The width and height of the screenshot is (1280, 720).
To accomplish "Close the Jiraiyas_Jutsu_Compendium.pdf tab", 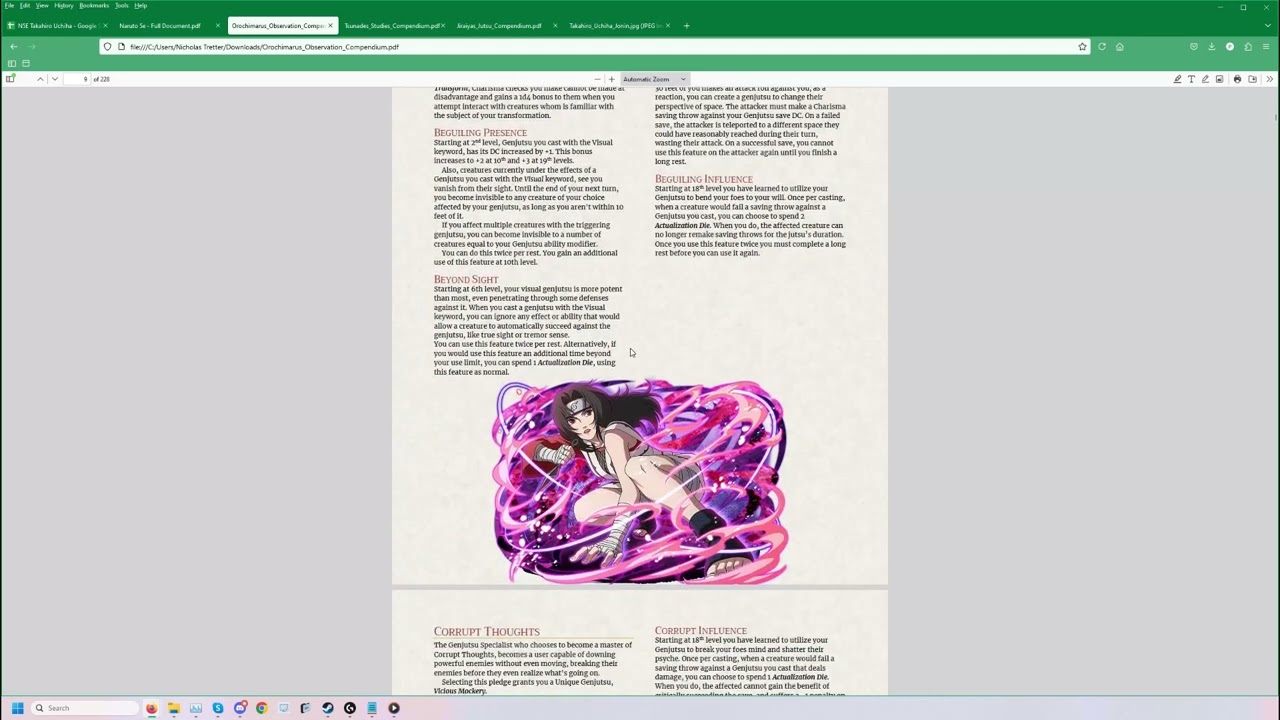I will (555, 25).
